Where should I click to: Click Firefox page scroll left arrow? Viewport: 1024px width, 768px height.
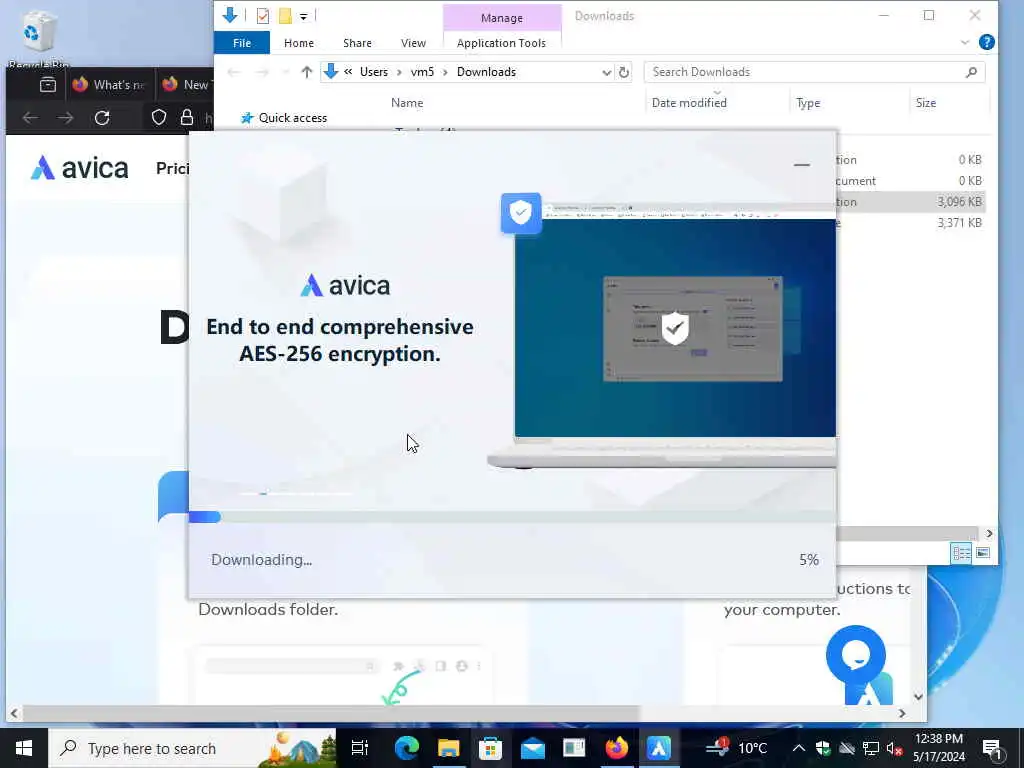(14, 713)
